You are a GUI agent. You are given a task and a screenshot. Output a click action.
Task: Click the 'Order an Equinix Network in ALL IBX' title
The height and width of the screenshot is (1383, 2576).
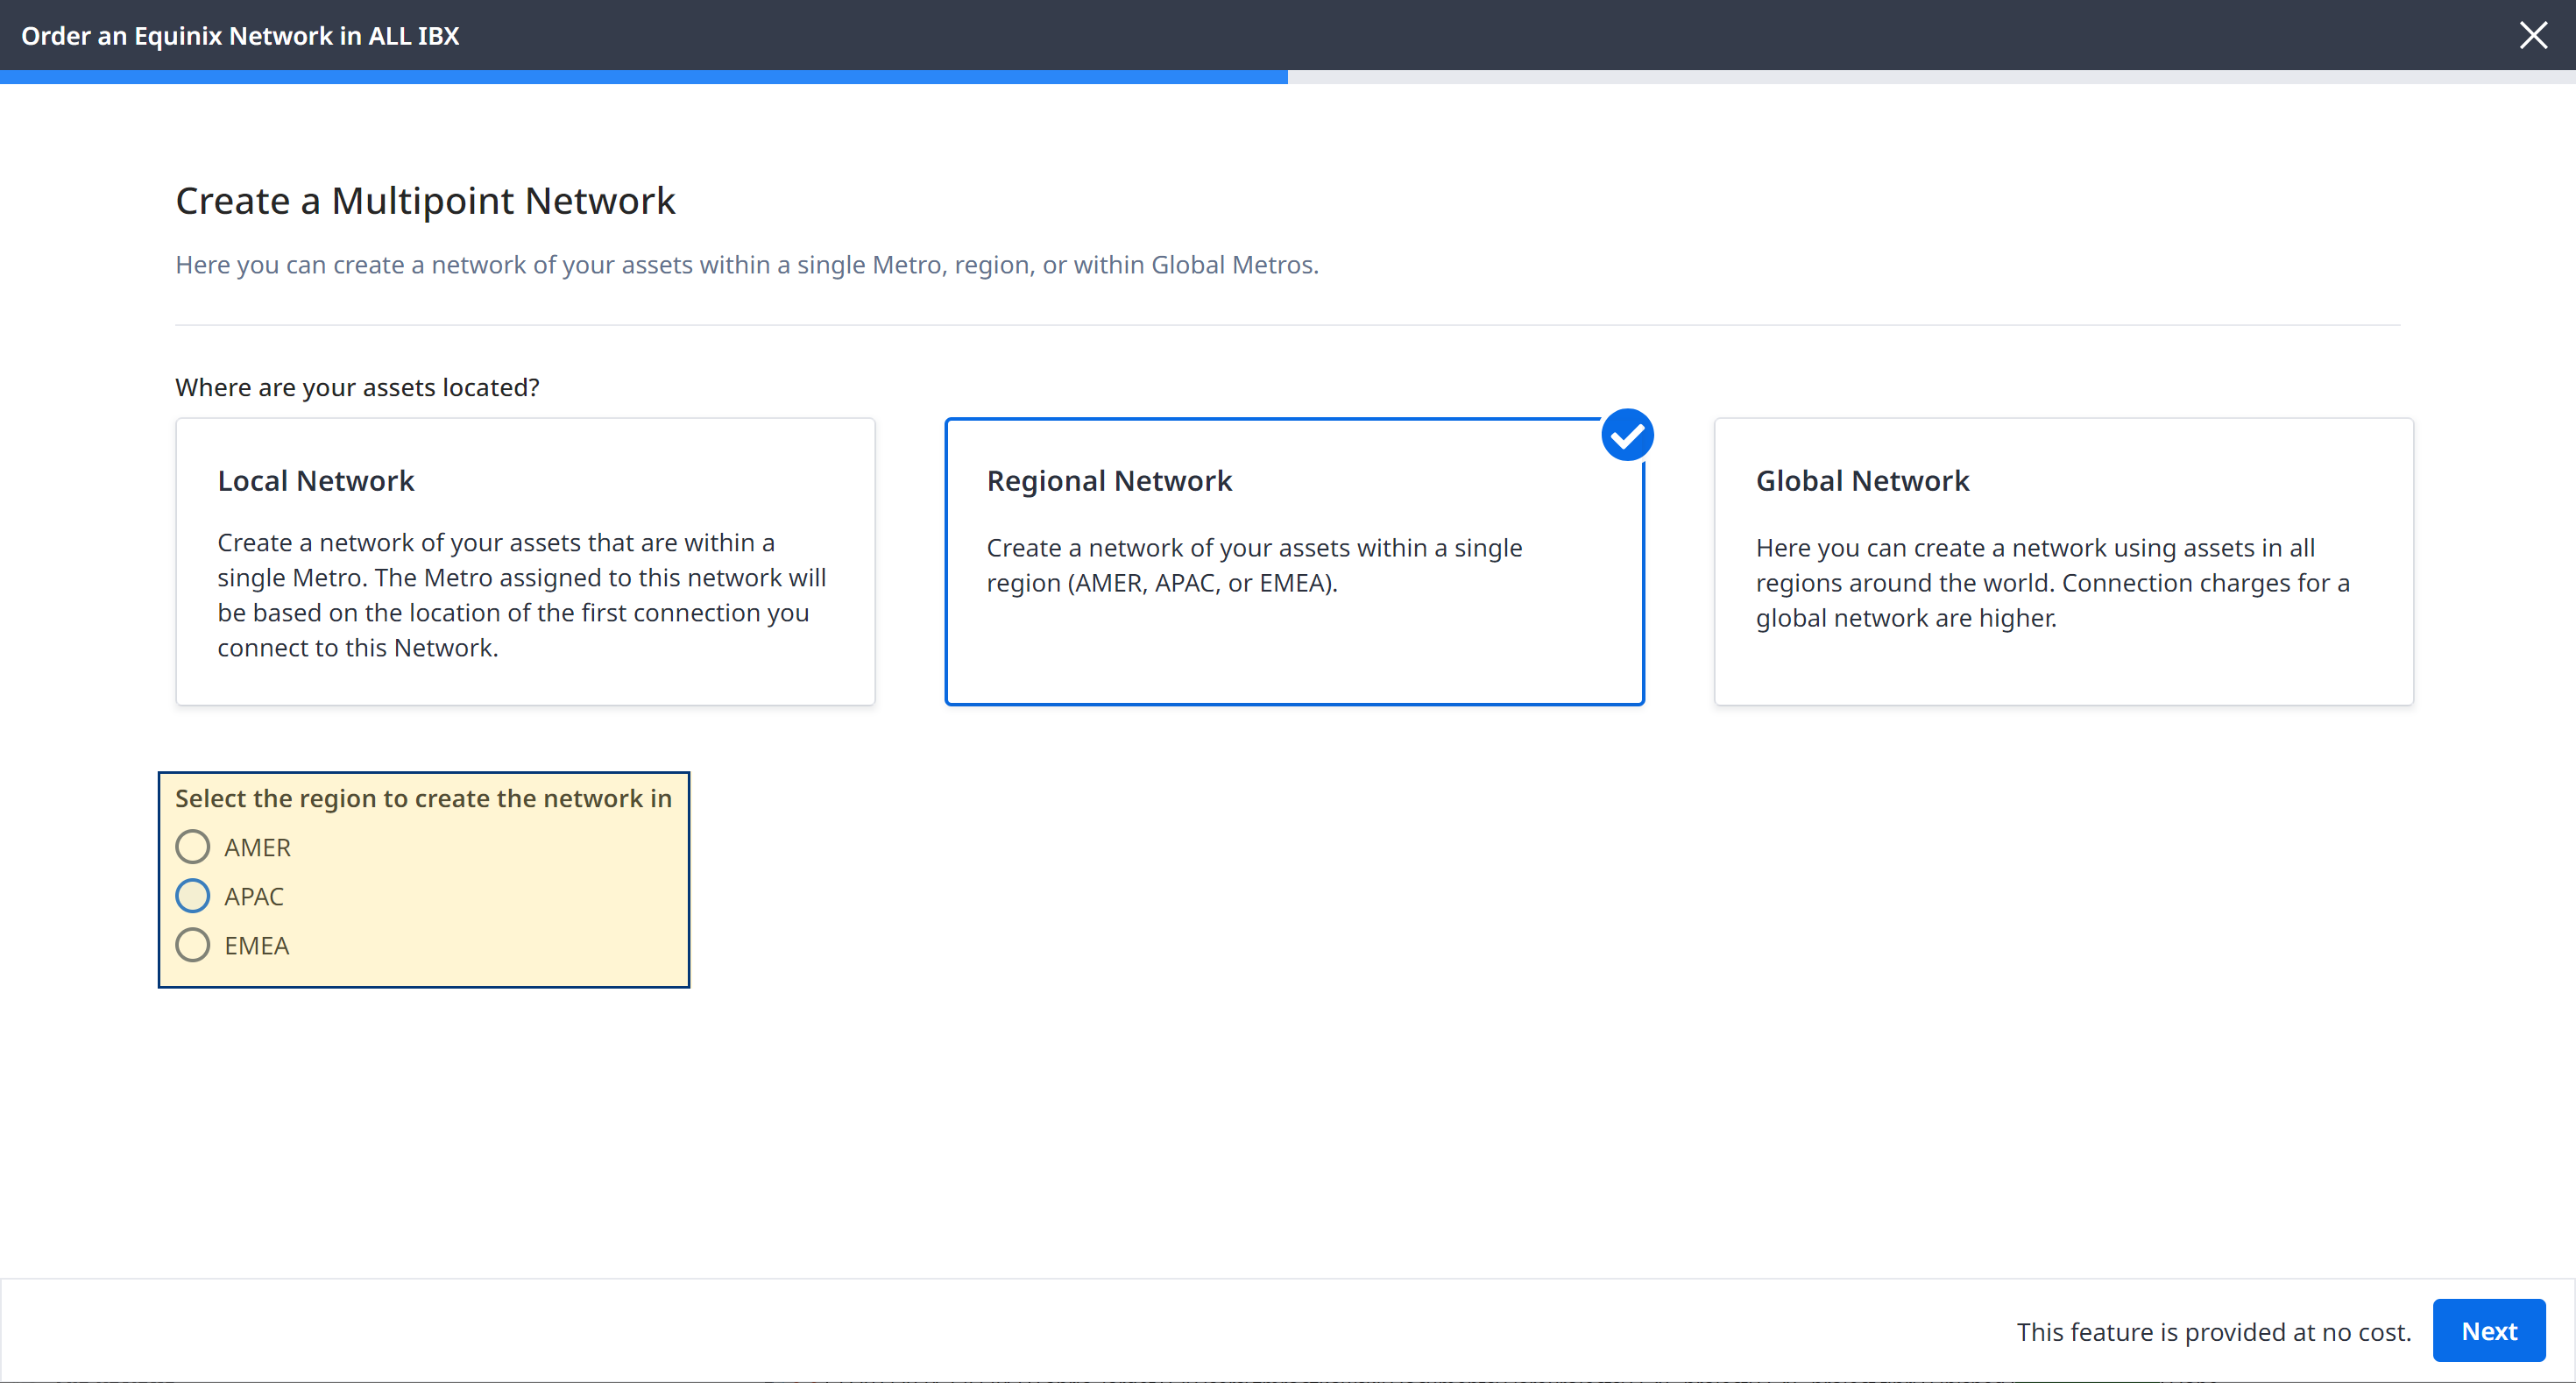tap(240, 36)
